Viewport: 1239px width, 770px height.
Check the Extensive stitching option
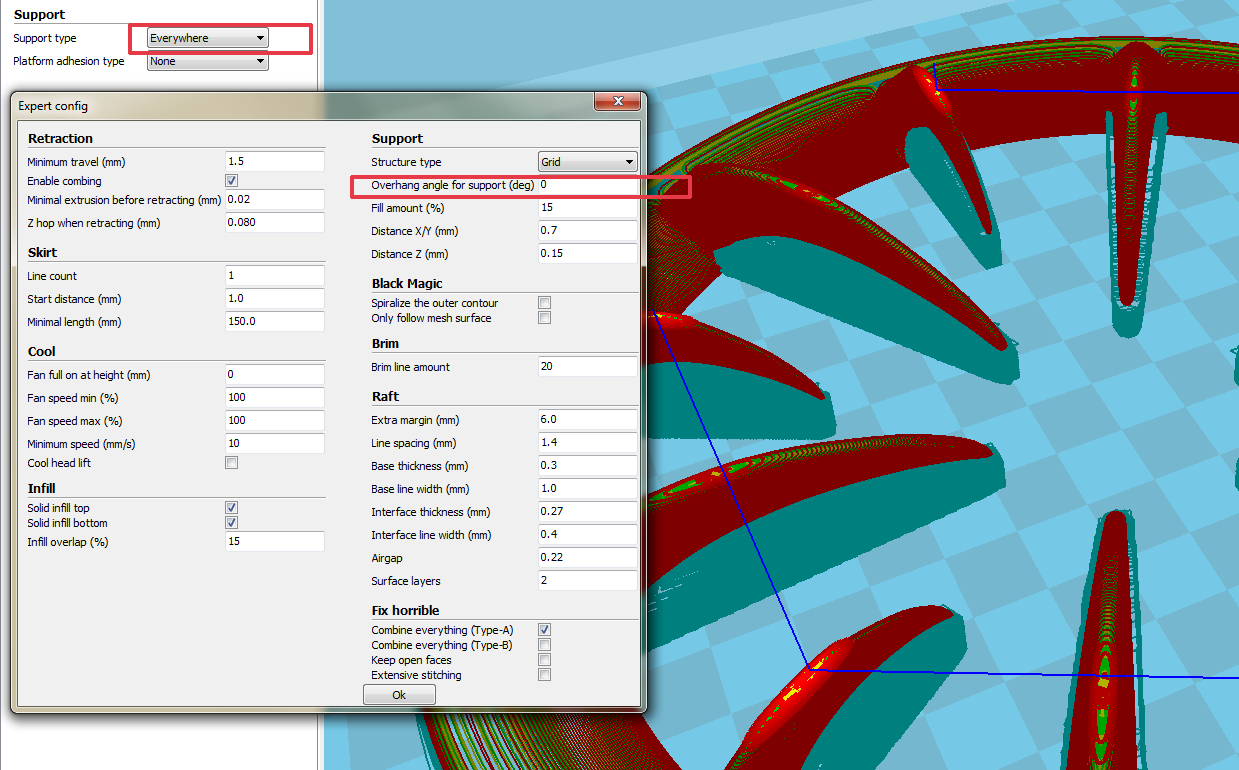tap(545, 675)
